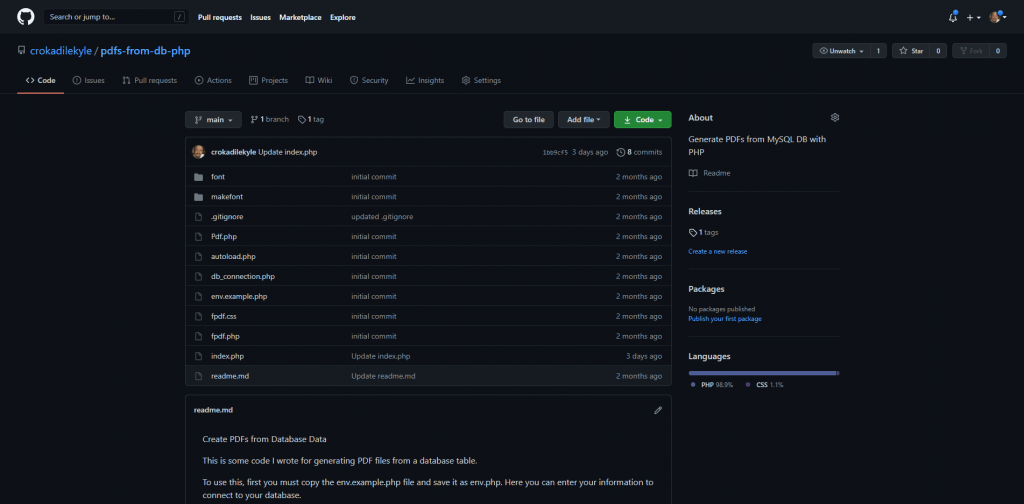Open the font folder
The image size is (1024, 504).
[218, 177]
